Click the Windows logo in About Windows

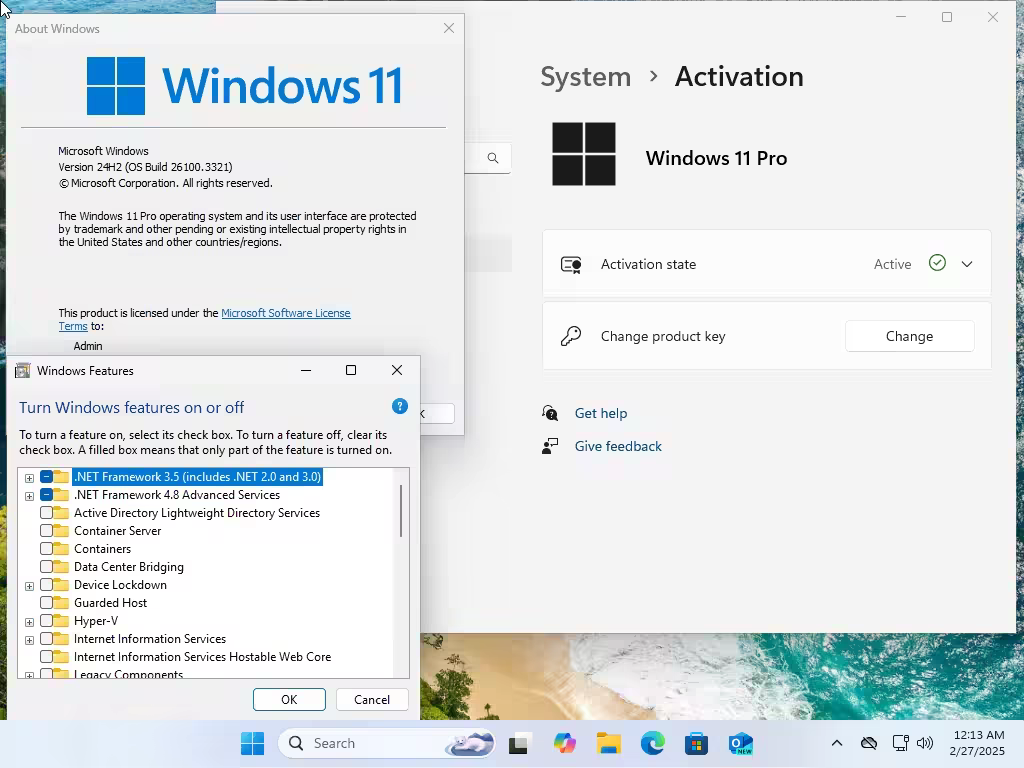[116, 86]
